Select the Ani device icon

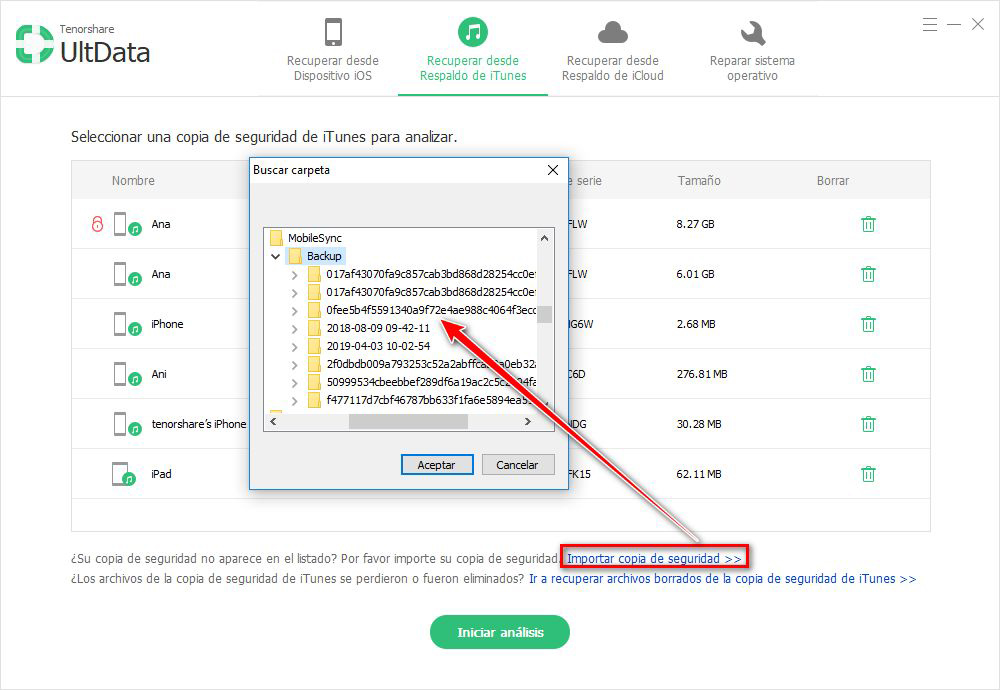127,374
